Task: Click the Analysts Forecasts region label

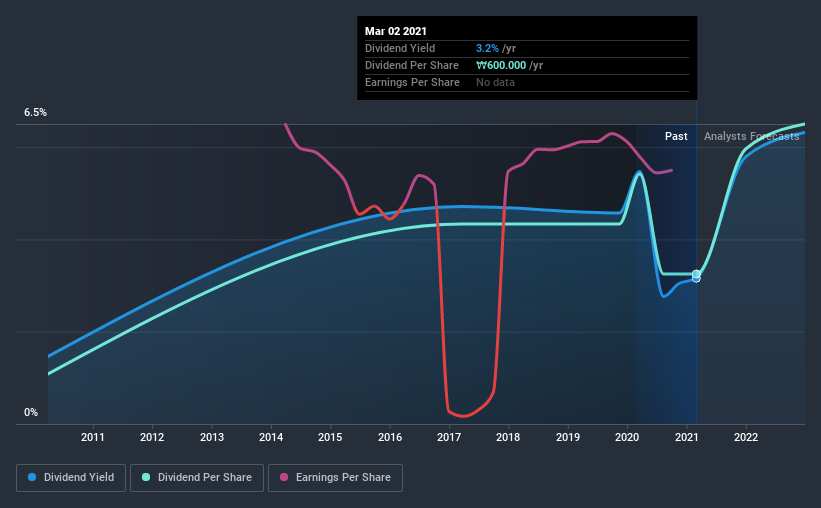Action: [x=751, y=136]
